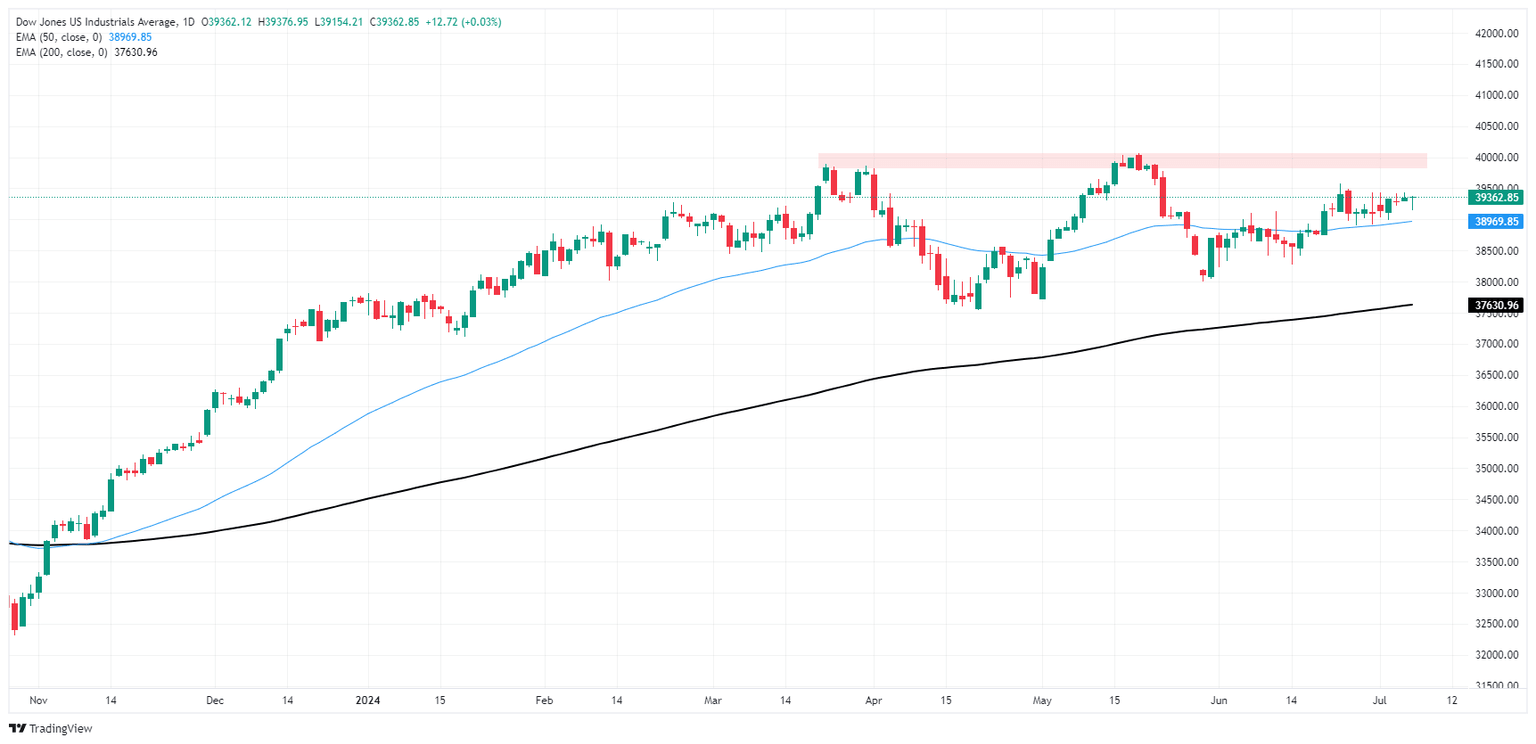
Task: Click the Mar label on time axis
Action: point(712,702)
